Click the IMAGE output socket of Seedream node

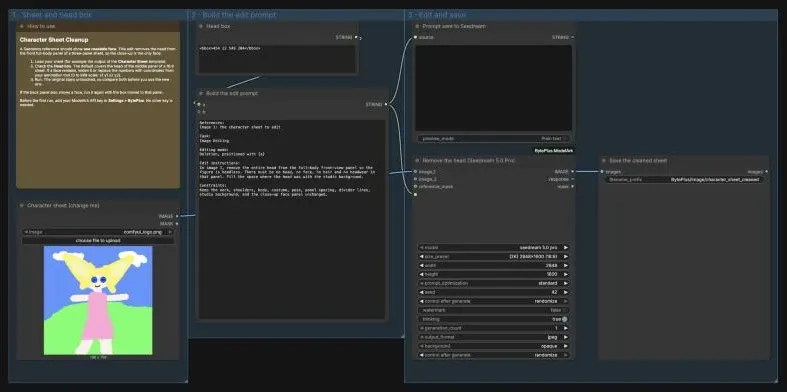[x=572, y=172]
